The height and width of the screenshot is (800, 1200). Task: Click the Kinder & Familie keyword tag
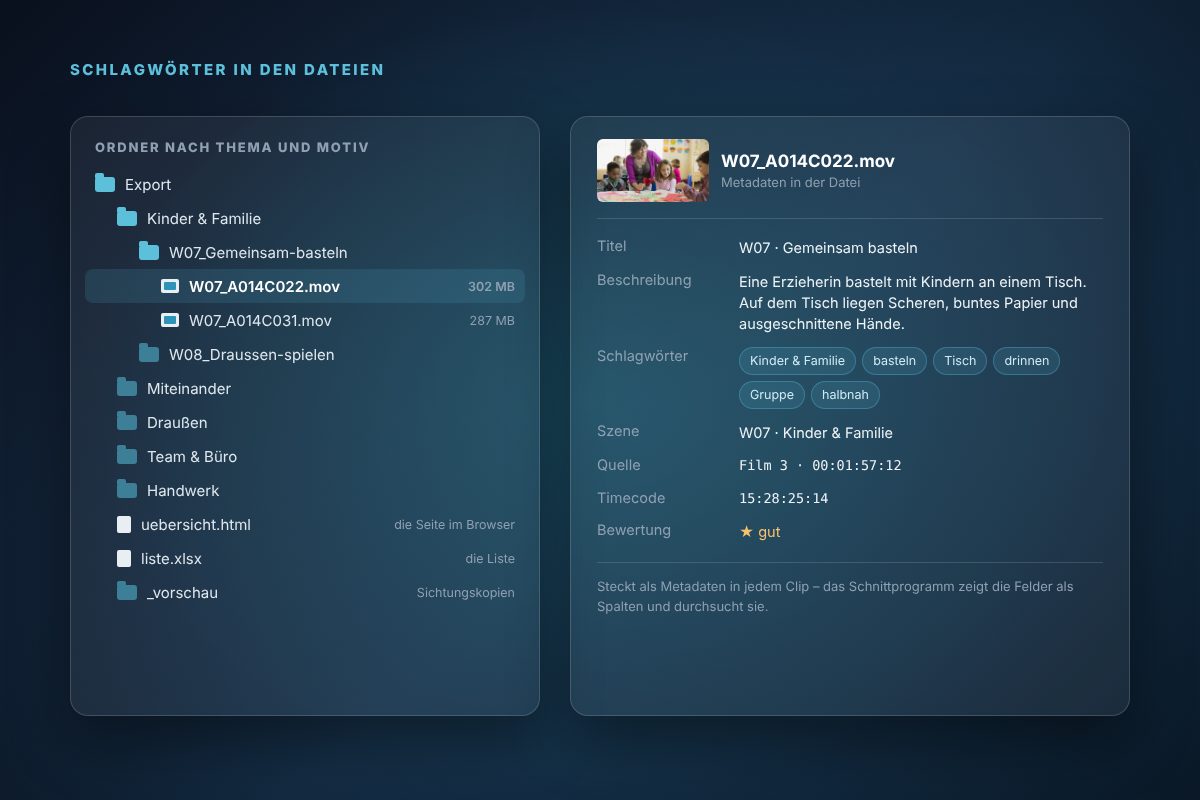click(797, 361)
